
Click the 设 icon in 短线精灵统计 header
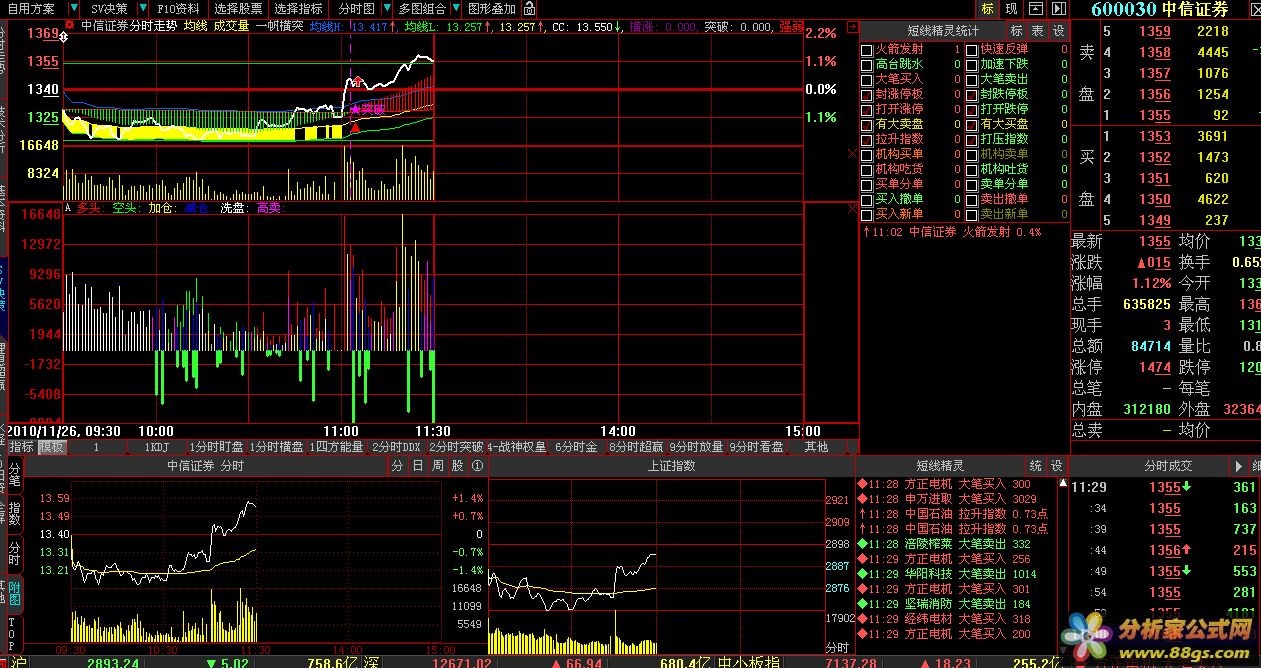[x=1059, y=30]
